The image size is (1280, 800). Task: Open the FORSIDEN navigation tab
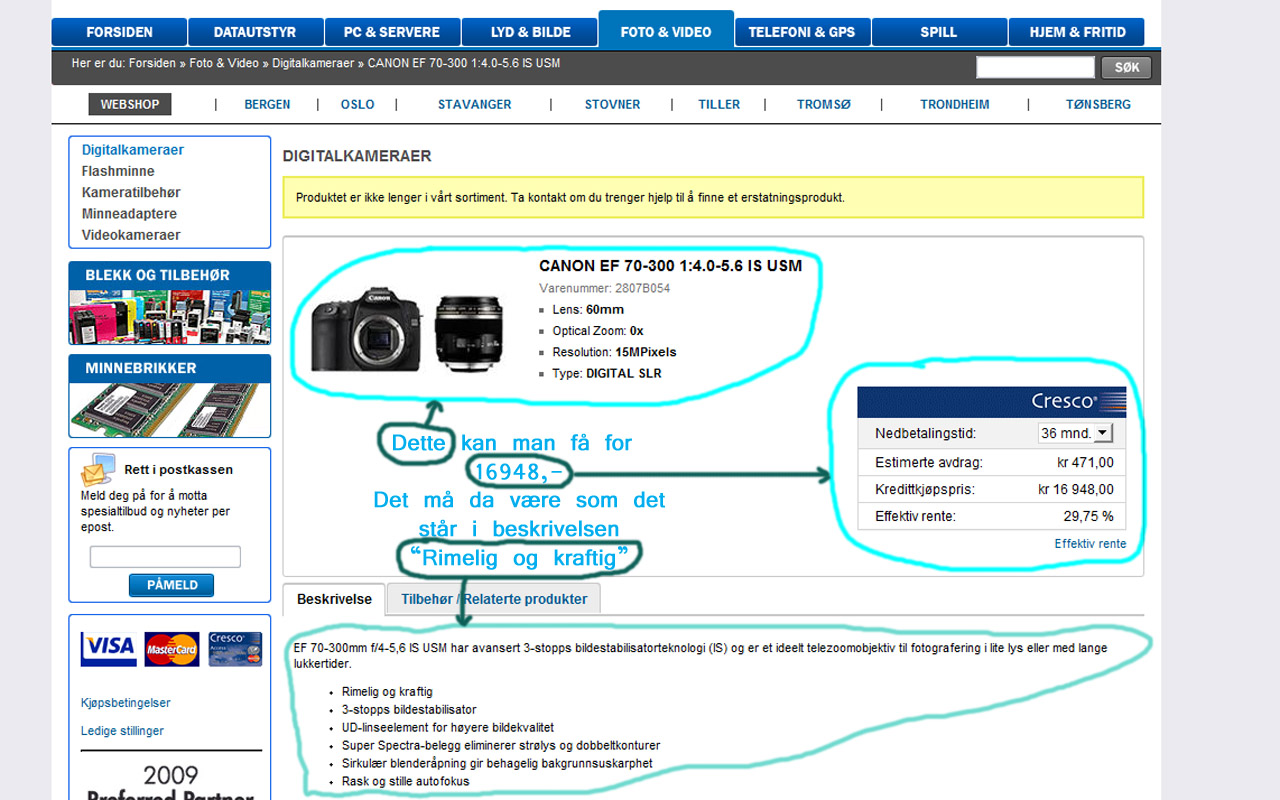pyautogui.click(x=119, y=32)
